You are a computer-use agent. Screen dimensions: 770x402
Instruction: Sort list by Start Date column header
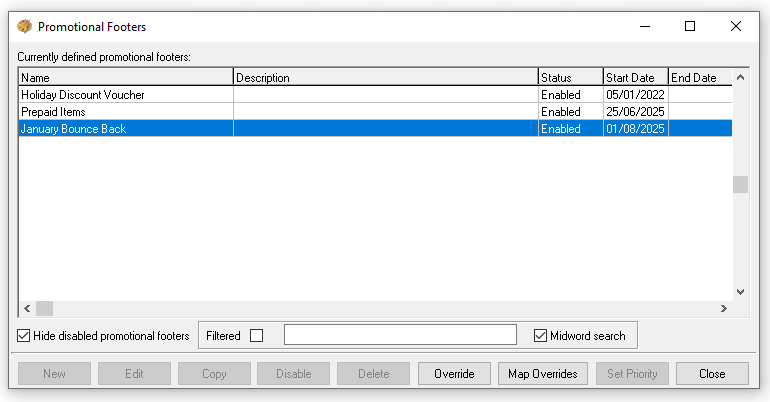click(634, 77)
